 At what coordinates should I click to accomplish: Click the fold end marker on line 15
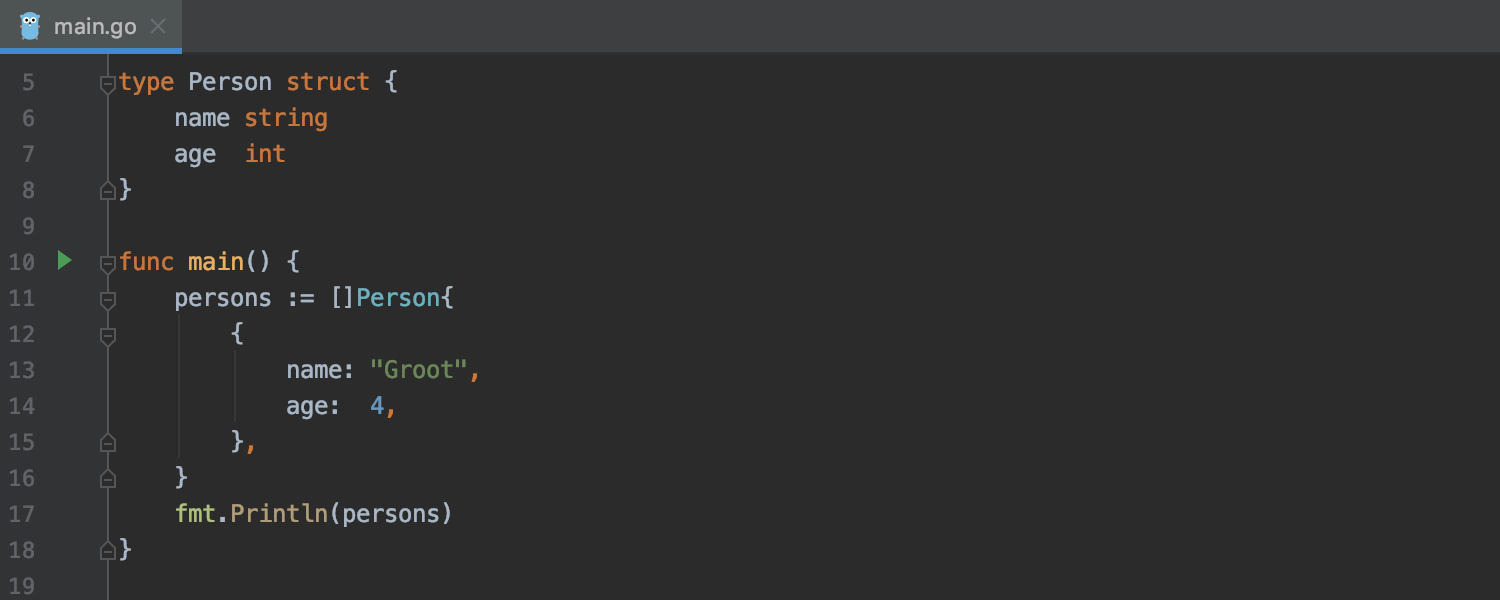(108, 442)
